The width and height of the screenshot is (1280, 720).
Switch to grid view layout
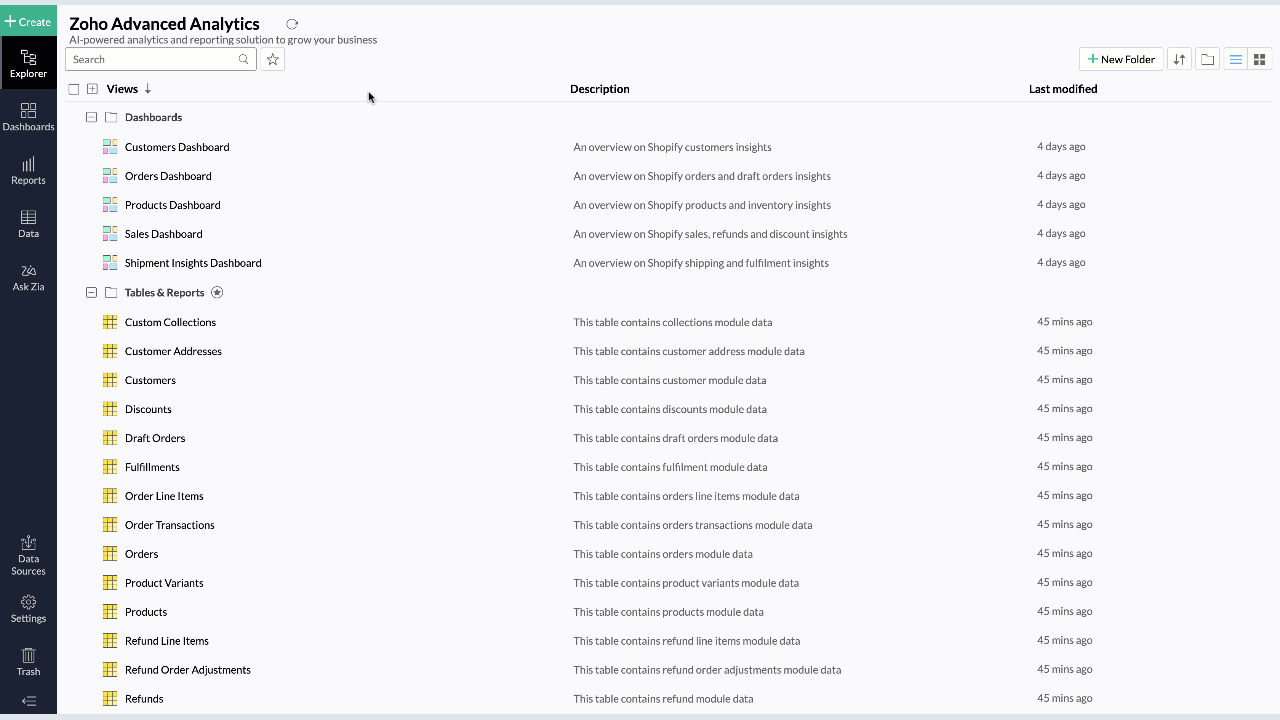click(x=1260, y=59)
